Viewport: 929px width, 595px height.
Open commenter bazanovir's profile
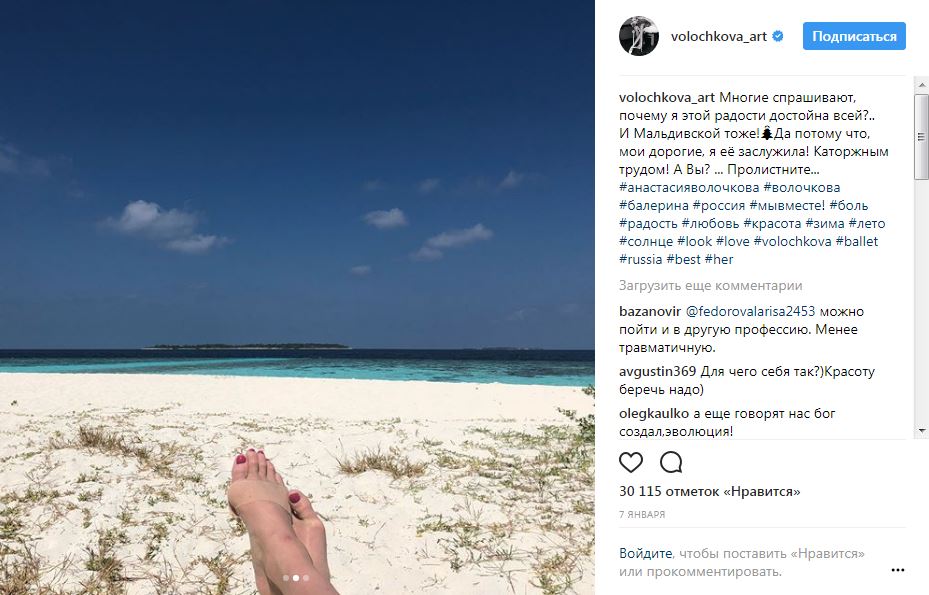click(650, 311)
